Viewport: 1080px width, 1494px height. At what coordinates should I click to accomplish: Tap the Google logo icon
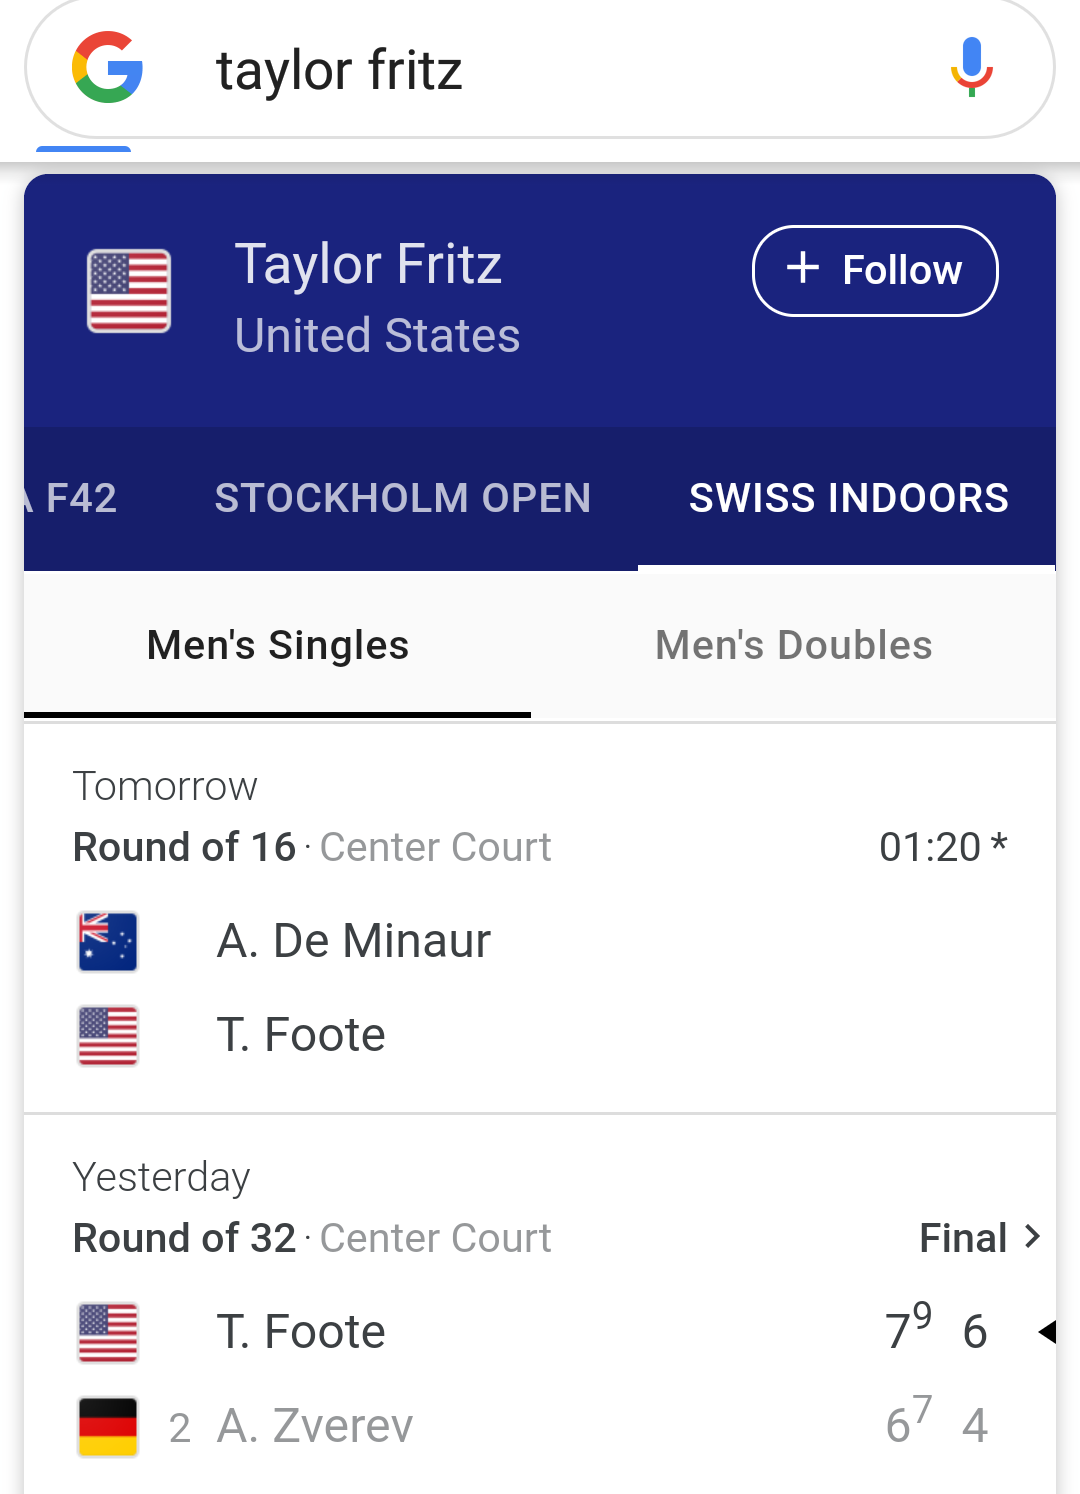[107, 67]
